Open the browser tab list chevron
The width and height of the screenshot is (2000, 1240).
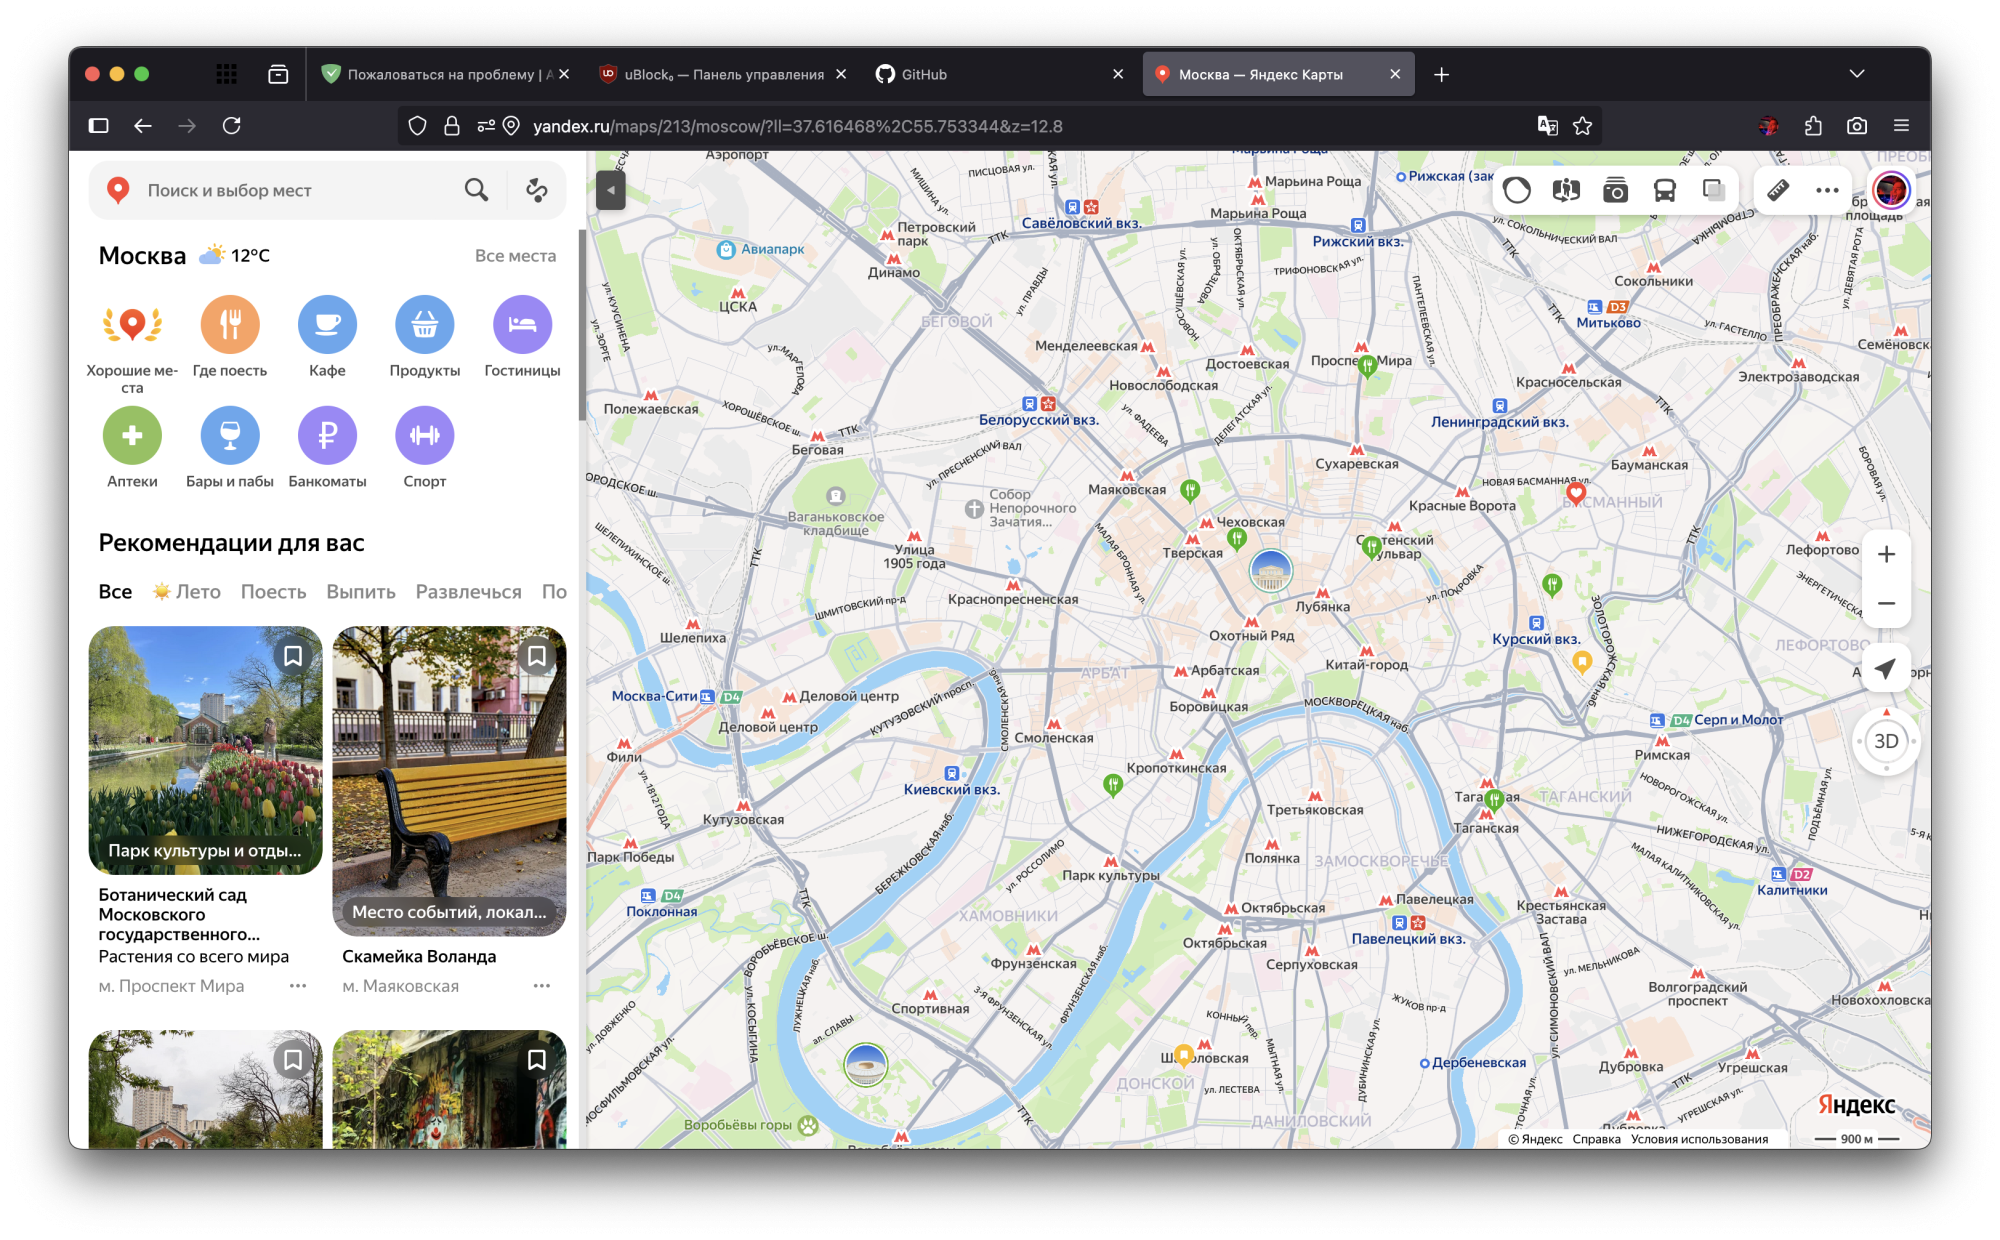1858,73
